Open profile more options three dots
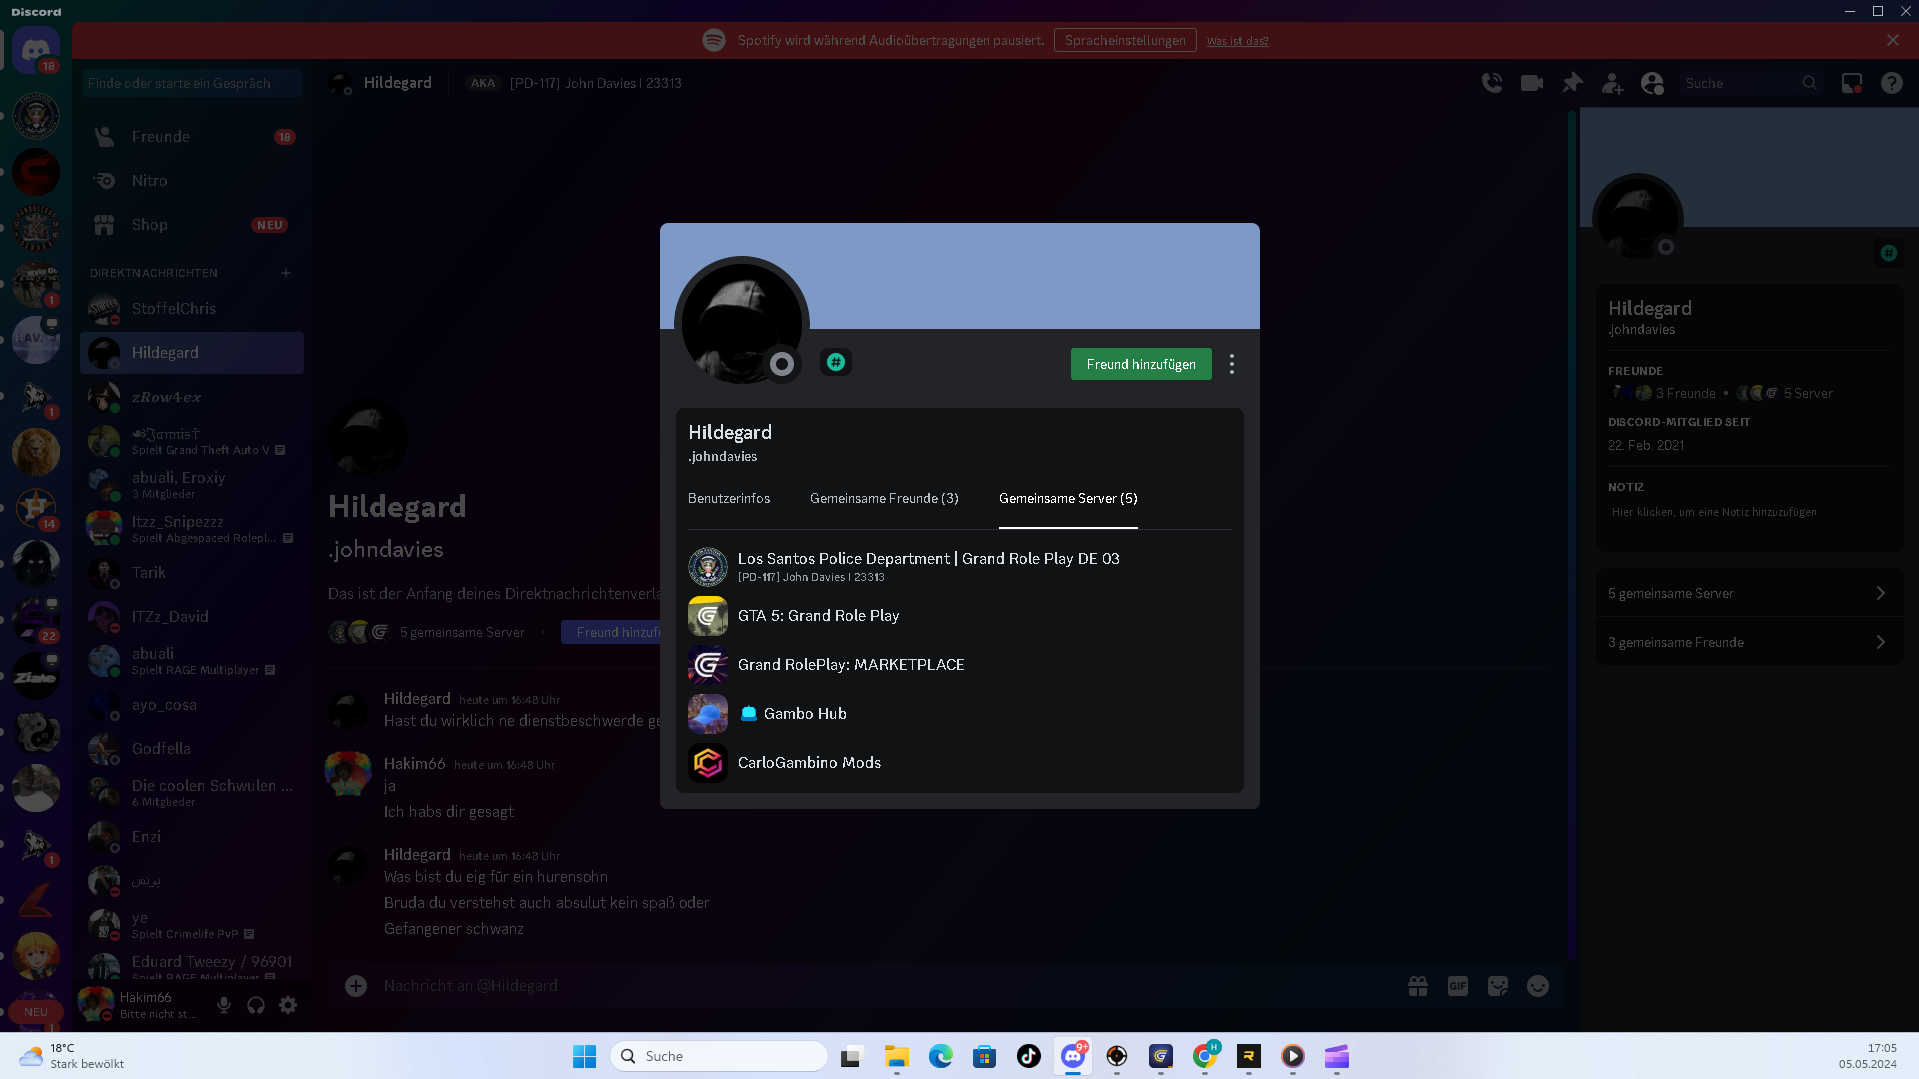The height and width of the screenshot is (1079, 1919). (1232, 364)
